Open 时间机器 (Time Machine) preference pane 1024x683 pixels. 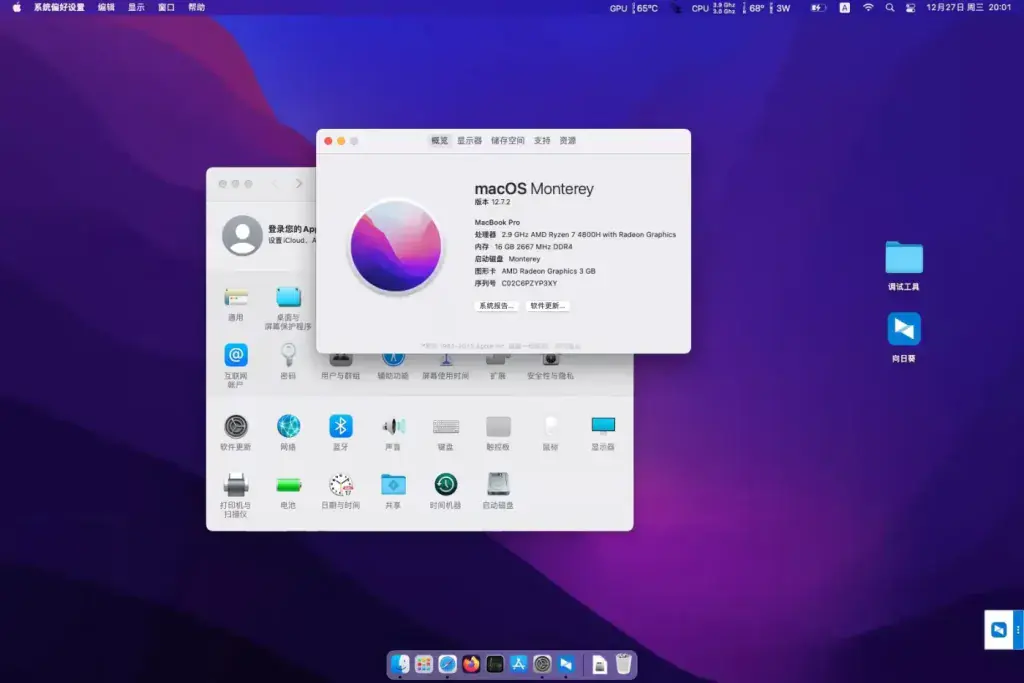445,491
